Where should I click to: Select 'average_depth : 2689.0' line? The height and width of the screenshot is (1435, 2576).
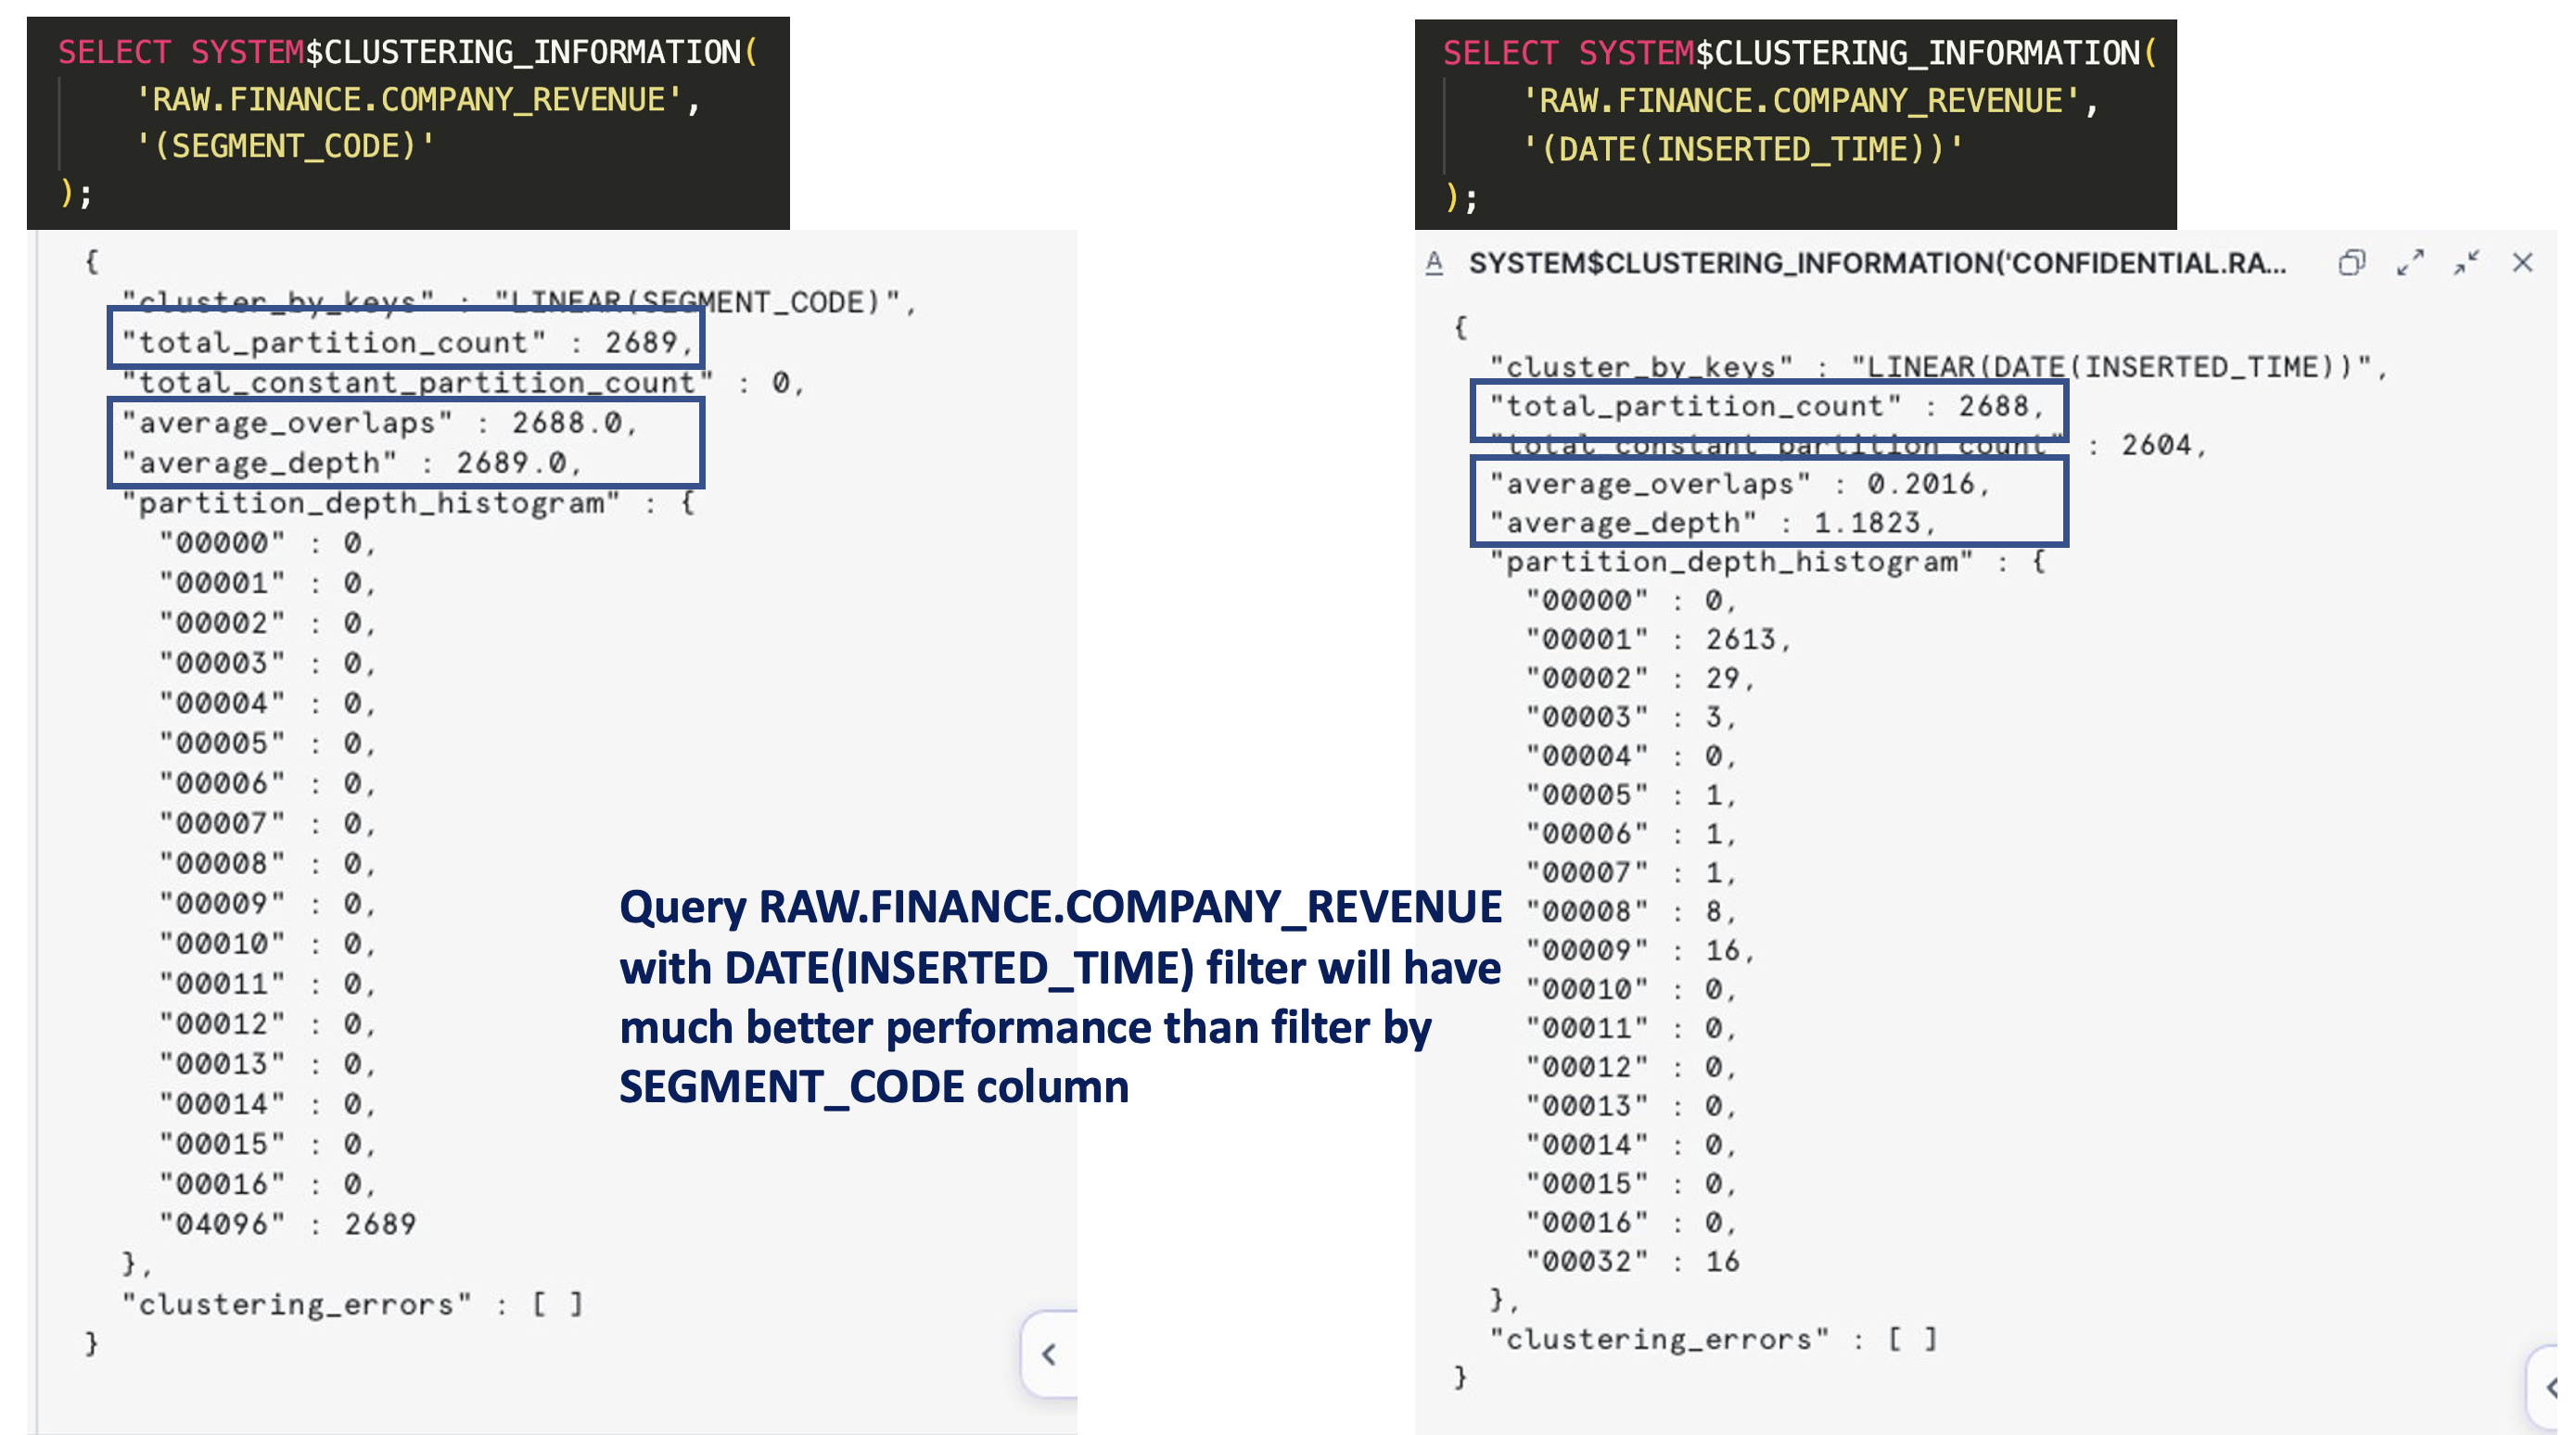click(x=351, y=463)
